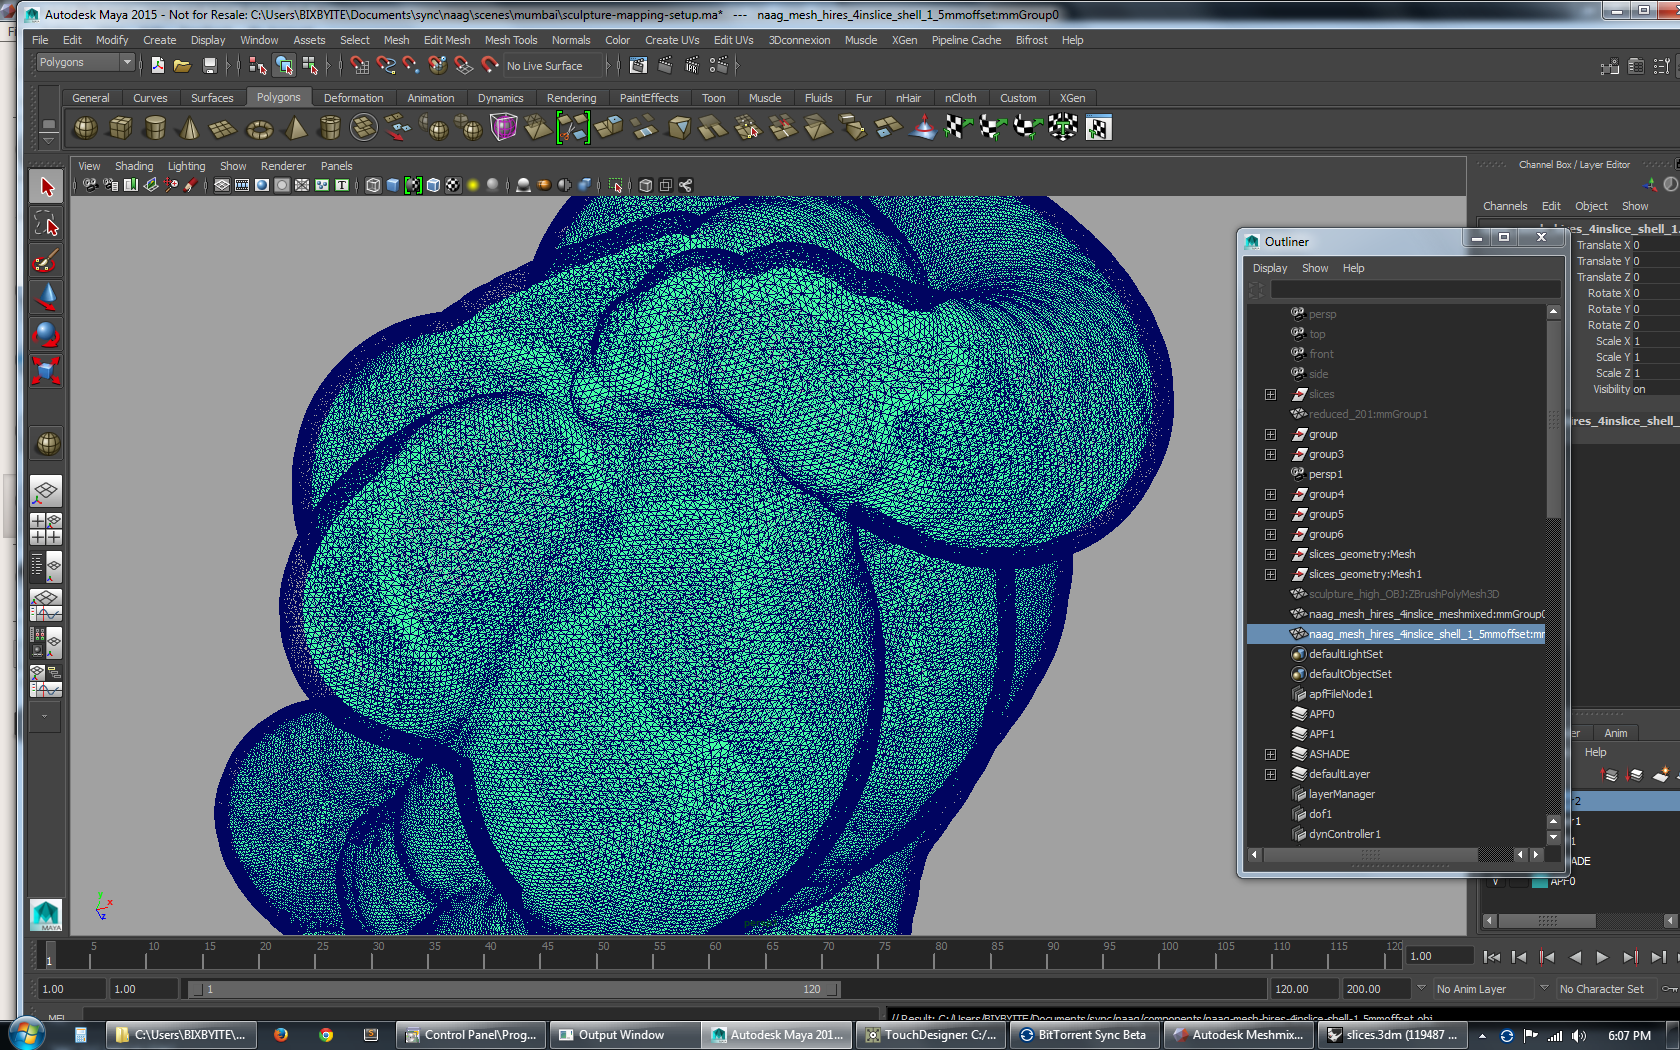Switch to four view layout

[46, 528]
